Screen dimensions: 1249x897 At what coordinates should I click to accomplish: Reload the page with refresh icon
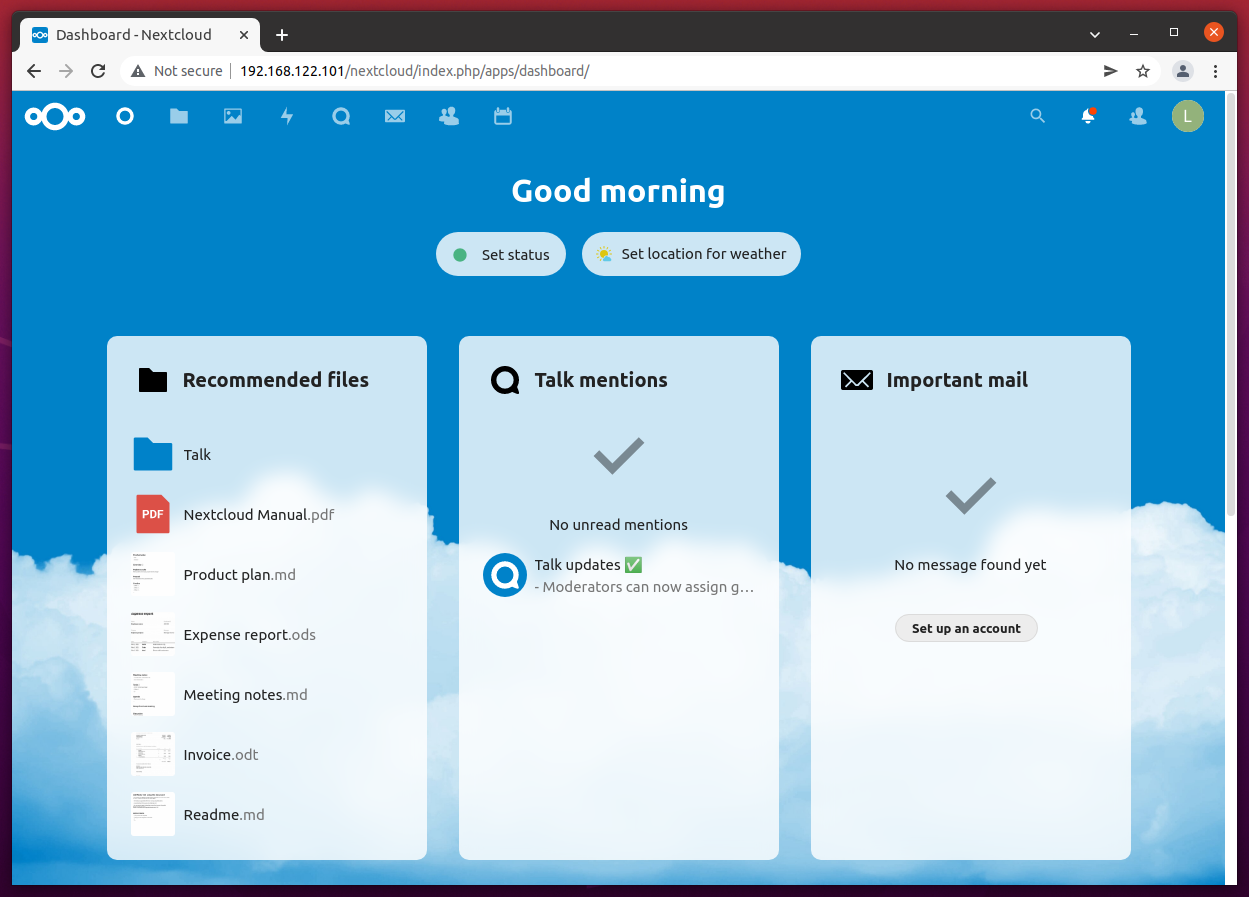point(98,71)
